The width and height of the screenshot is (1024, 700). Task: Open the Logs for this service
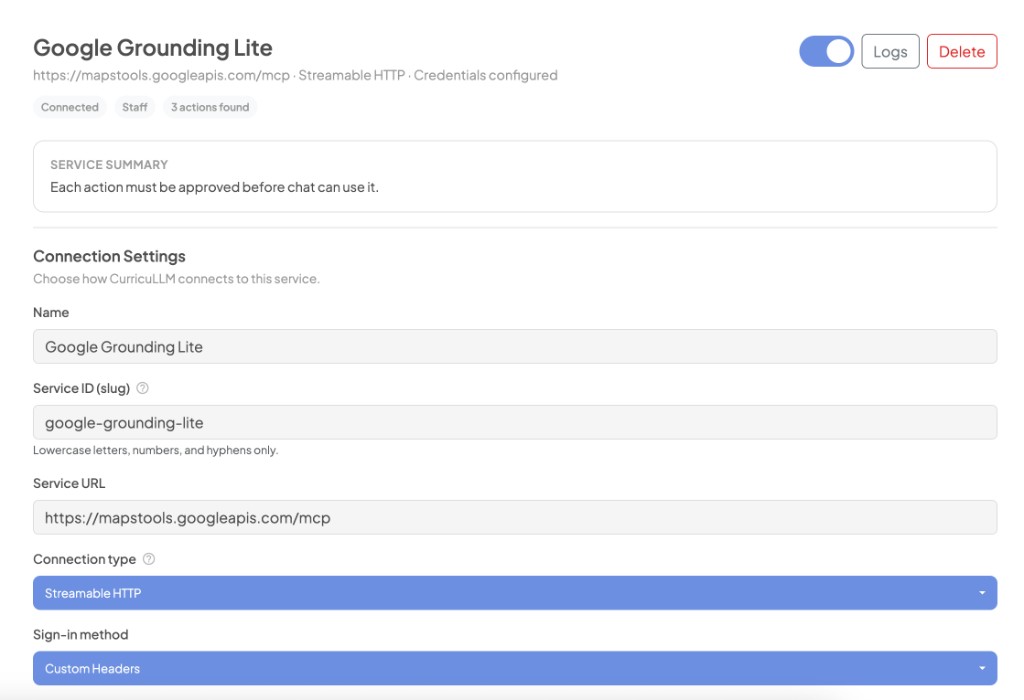coord(890,52)
